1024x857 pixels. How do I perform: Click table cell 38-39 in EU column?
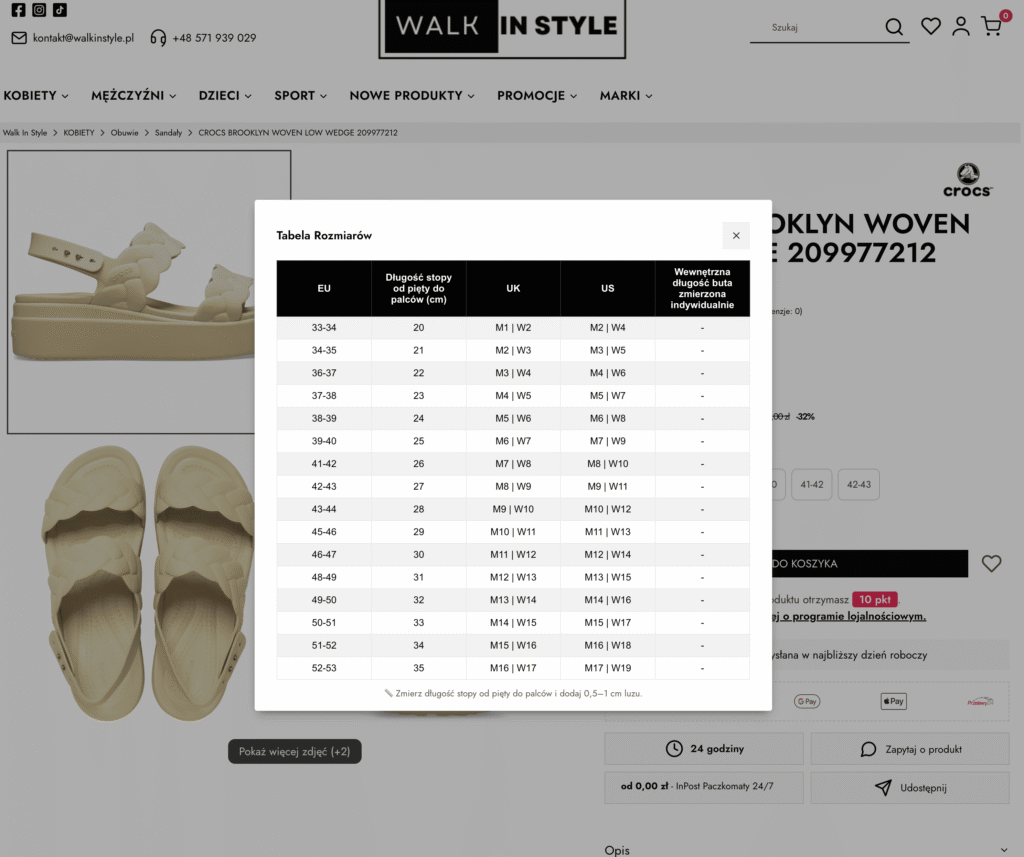pyautogui.click(x=324, y=418)
